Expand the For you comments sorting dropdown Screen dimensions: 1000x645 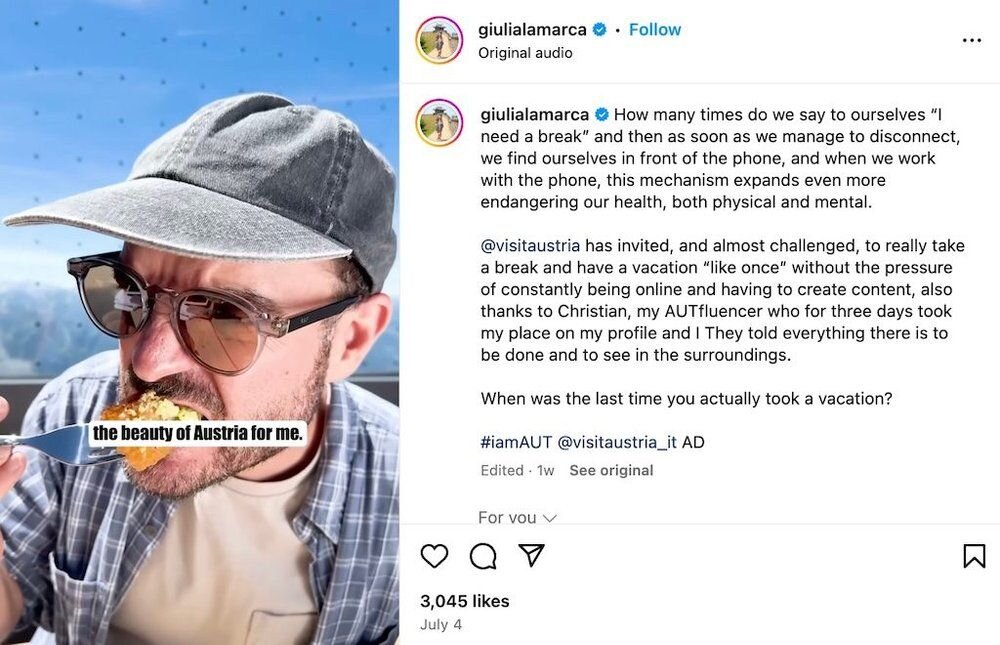point(517,517)
